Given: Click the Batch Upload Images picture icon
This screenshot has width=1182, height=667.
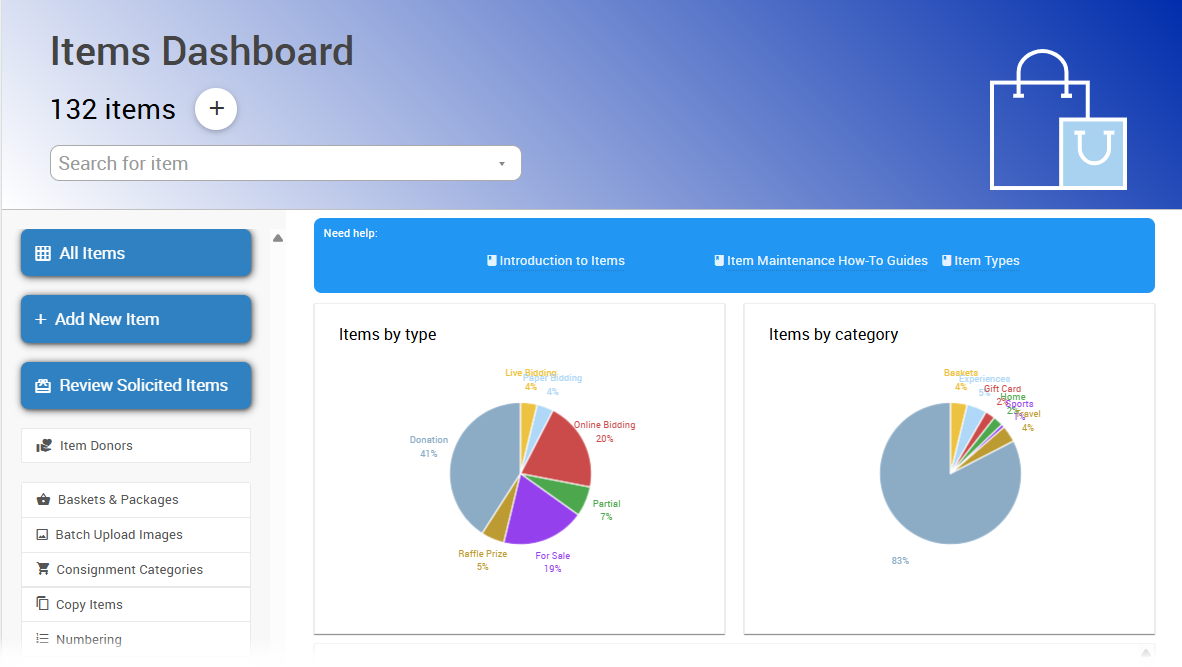Looking at the screenshot, I should coord(42,534).
